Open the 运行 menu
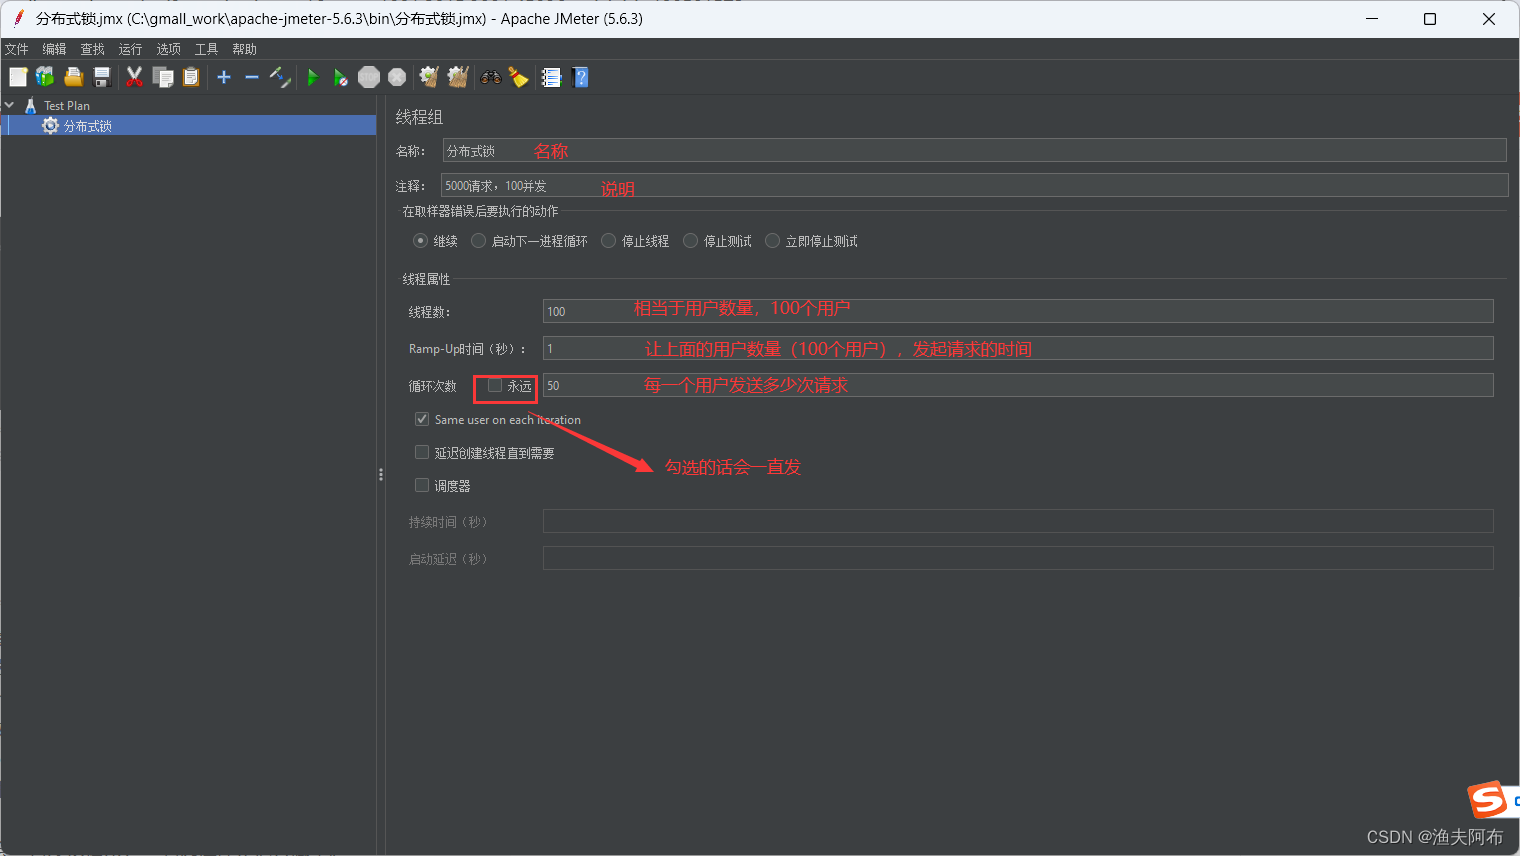Viewport: 1520px width, 856px height. coord(130,49)
